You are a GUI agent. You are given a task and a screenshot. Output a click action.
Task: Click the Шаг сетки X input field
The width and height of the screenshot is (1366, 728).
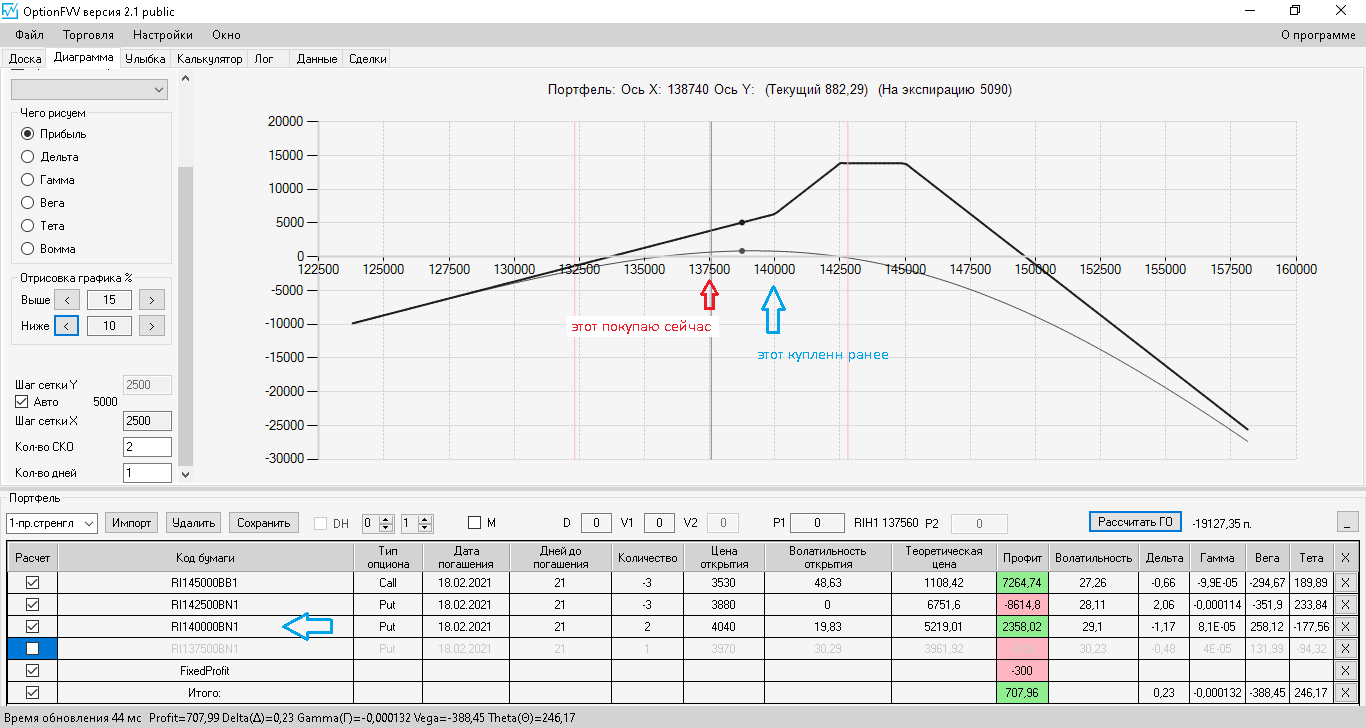(x=147, y=421)
